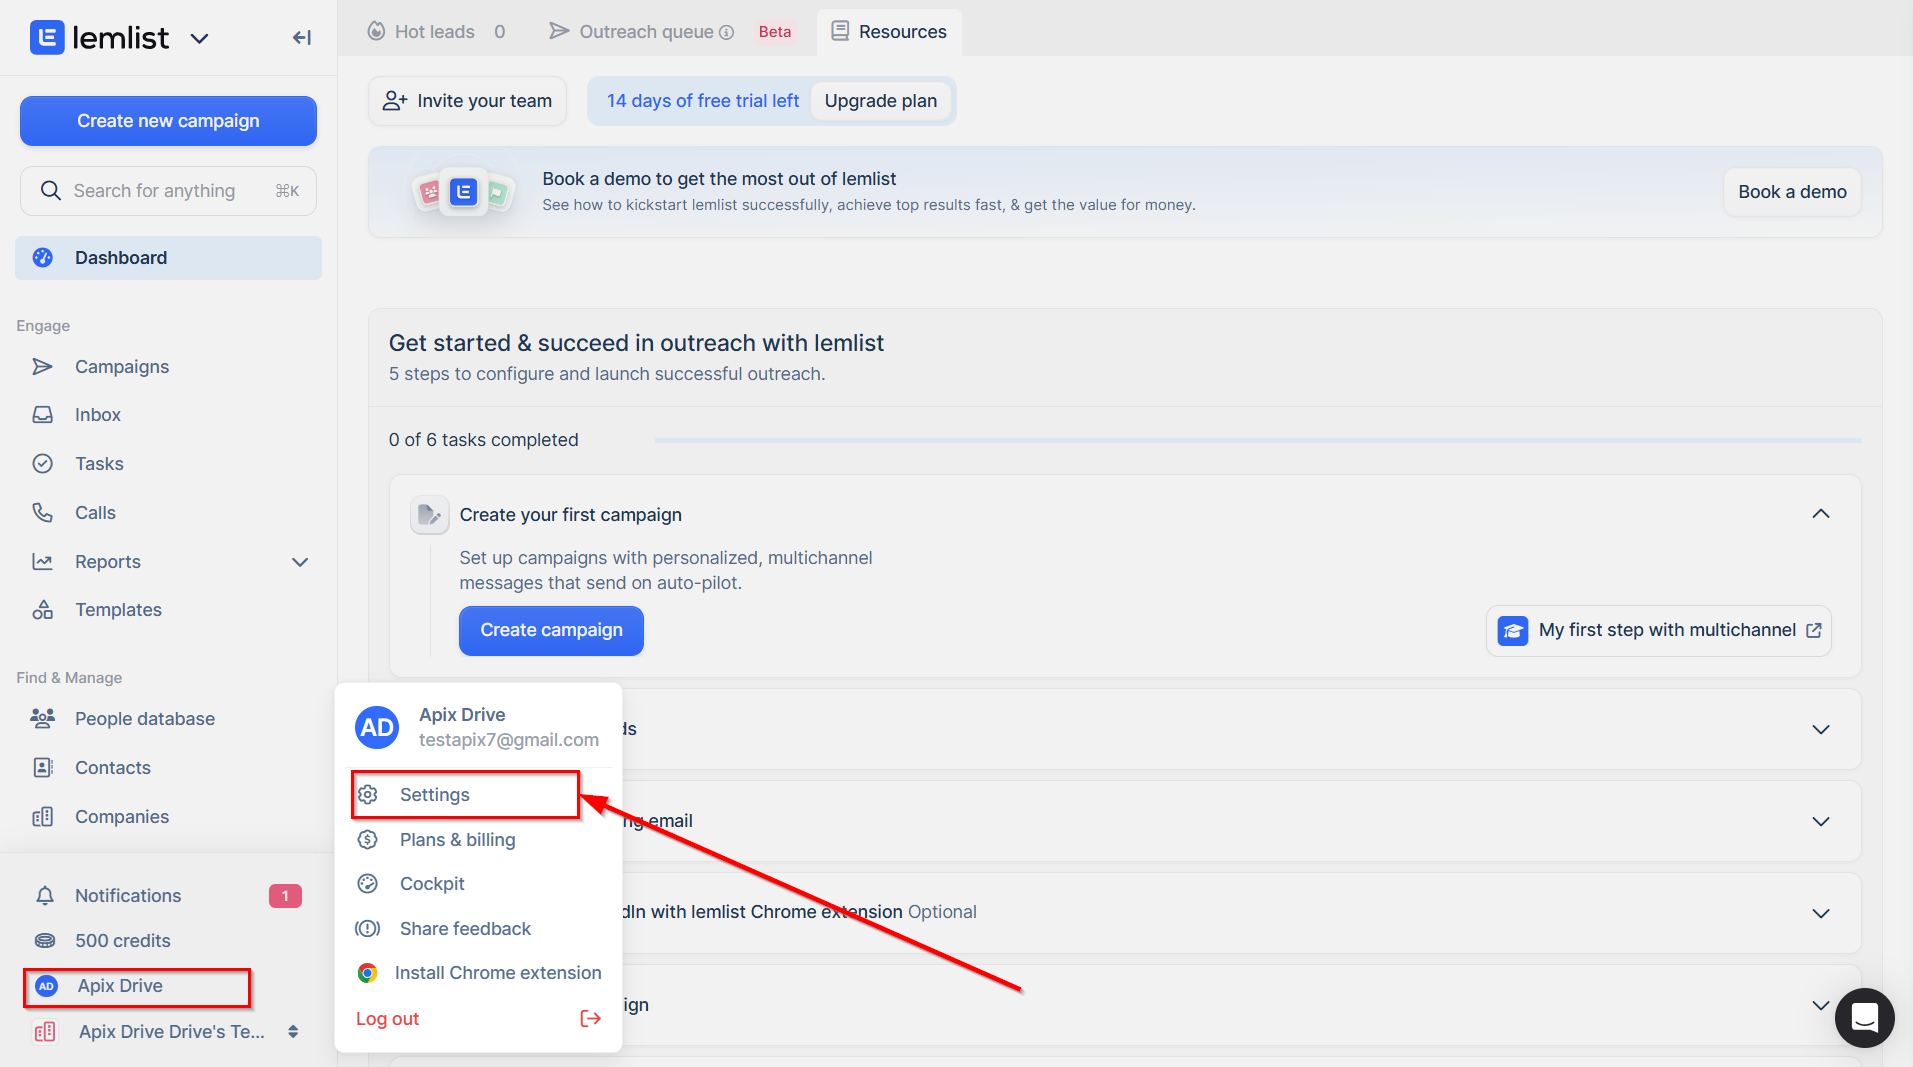Click Create new campaign button
This screenshot has width=1913, height=1067.
point(168,121)
